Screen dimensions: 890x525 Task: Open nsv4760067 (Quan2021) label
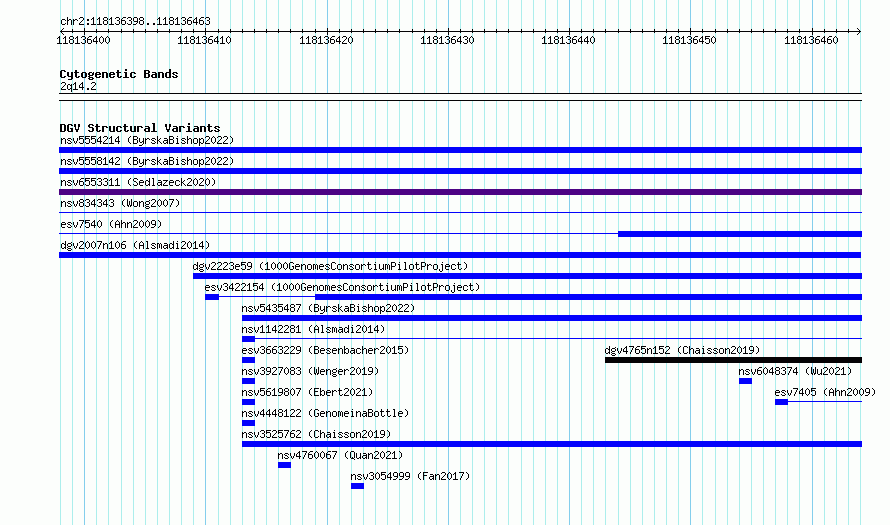[340, 455]
